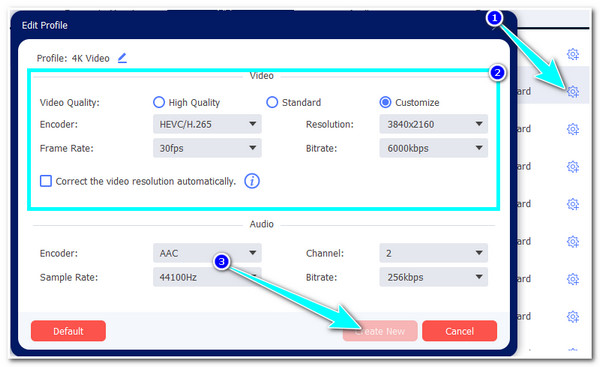Open the Sample Rate dropdown showing 44100Hz
The image size is (600, 367).
[207, 277]
